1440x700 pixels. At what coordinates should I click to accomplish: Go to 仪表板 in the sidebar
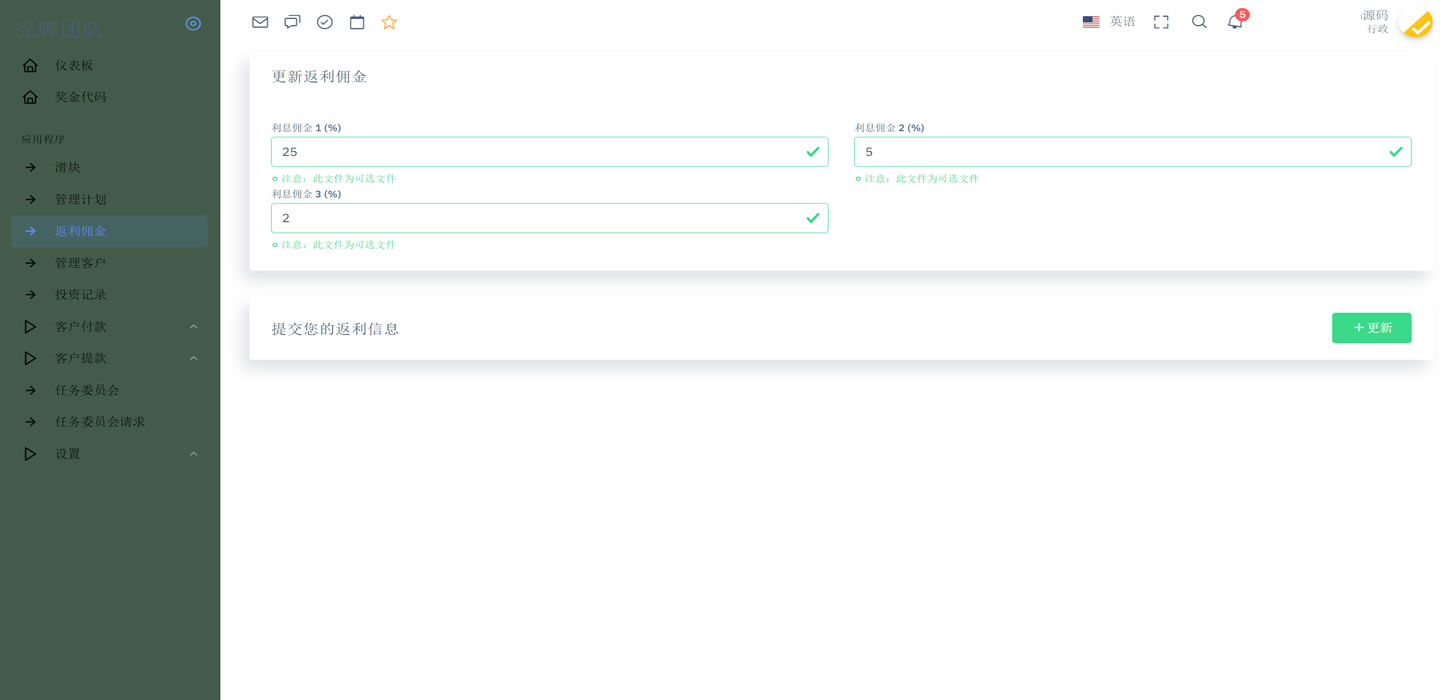pos(74,66)
